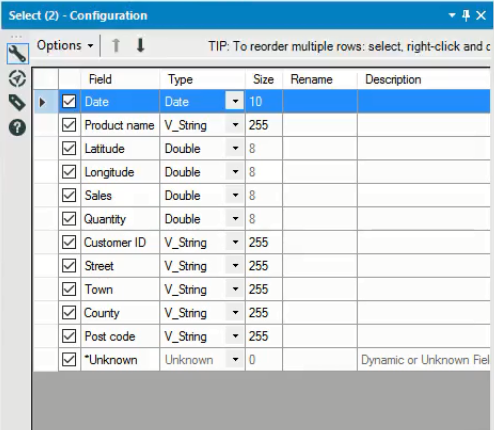The height and width of the screenshot is (430, 494).
Task: Select the Customer ID field cell
Action: point(120,242)
